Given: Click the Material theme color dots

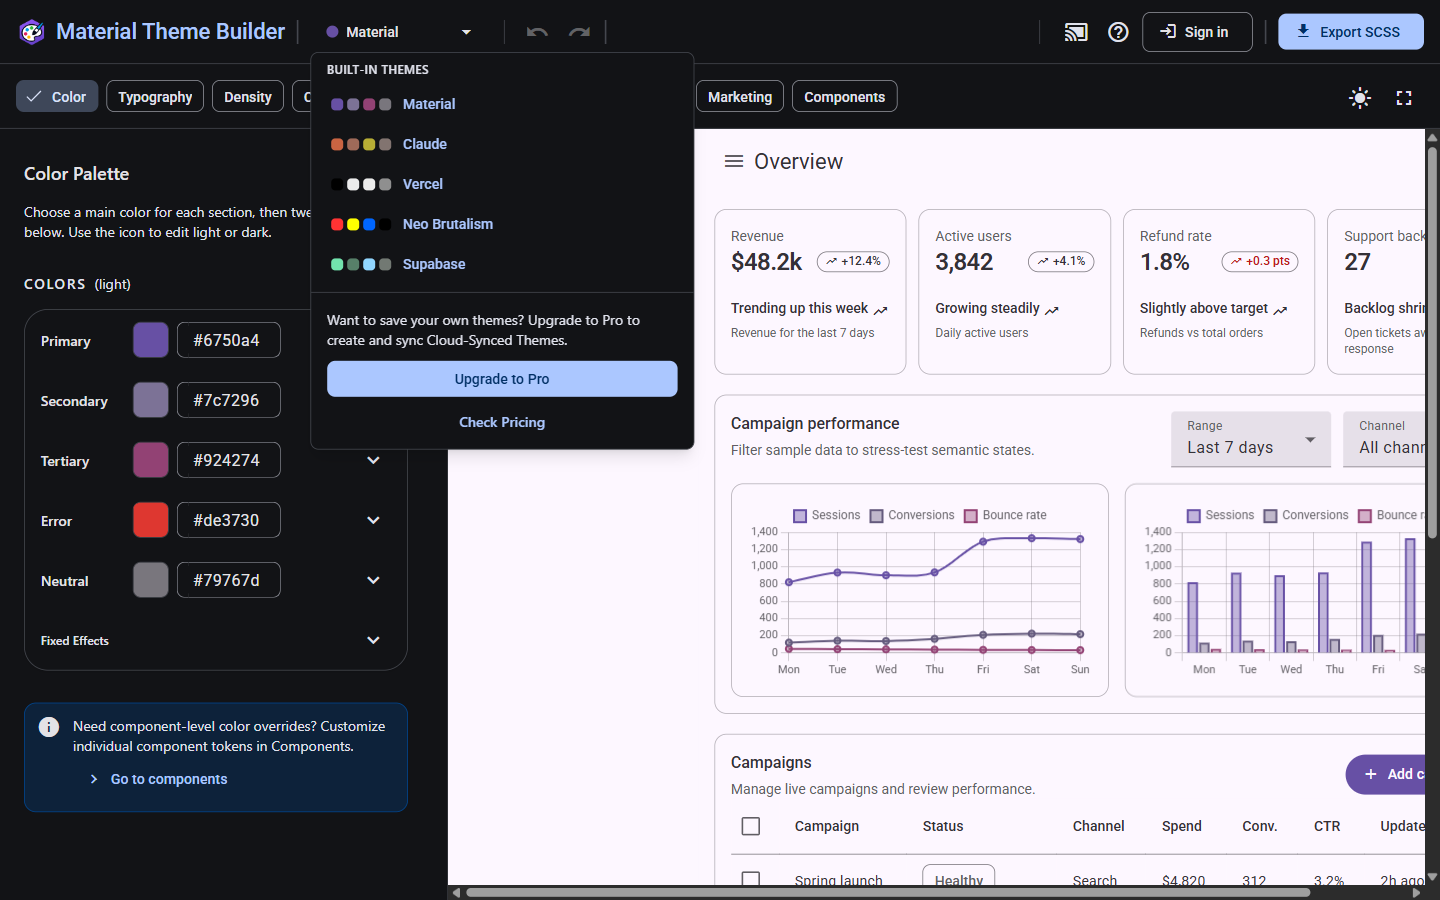Looking at the screenshot, I should (361, 104).
